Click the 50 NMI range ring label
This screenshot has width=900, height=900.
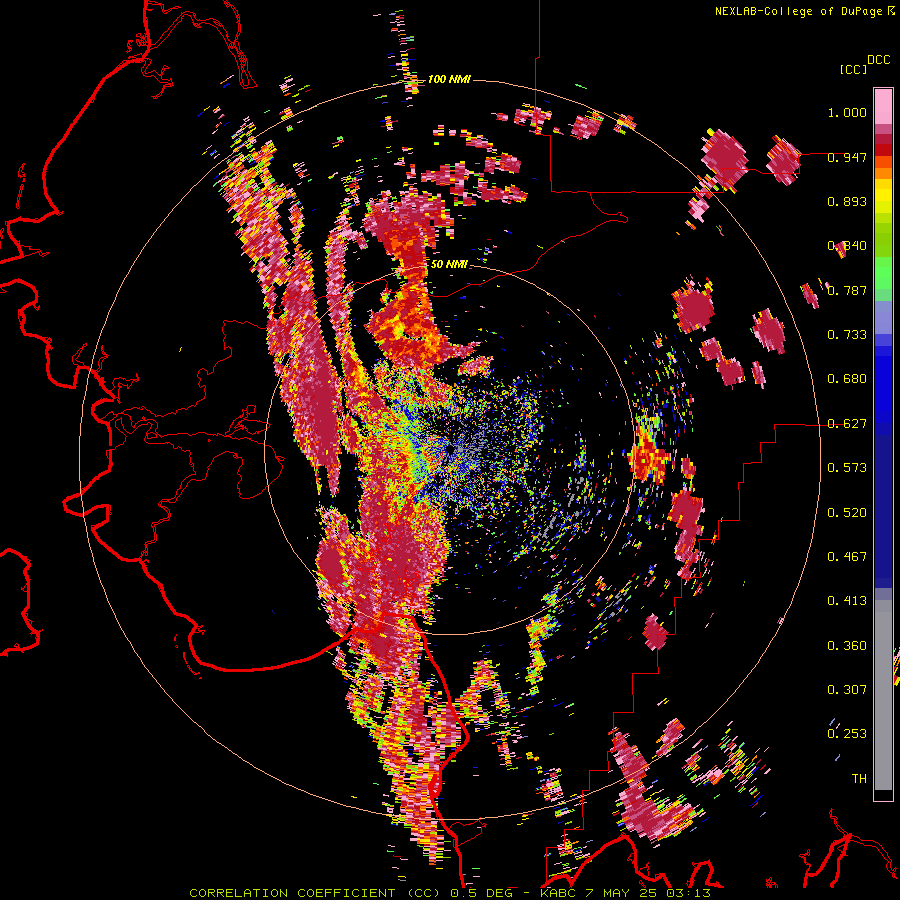click(x=449, y=264)
